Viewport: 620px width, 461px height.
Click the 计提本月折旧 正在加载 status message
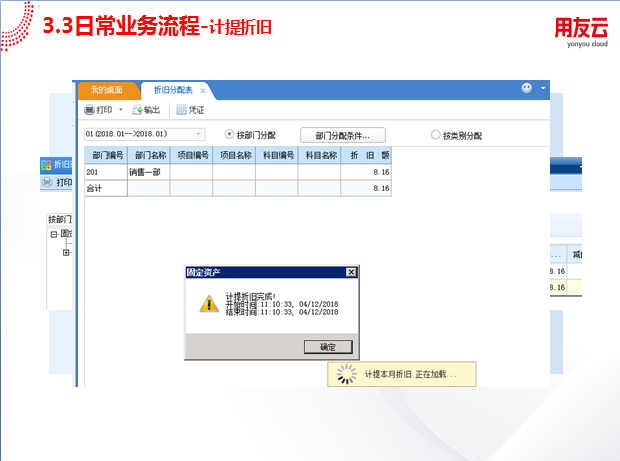coord(410,374)
